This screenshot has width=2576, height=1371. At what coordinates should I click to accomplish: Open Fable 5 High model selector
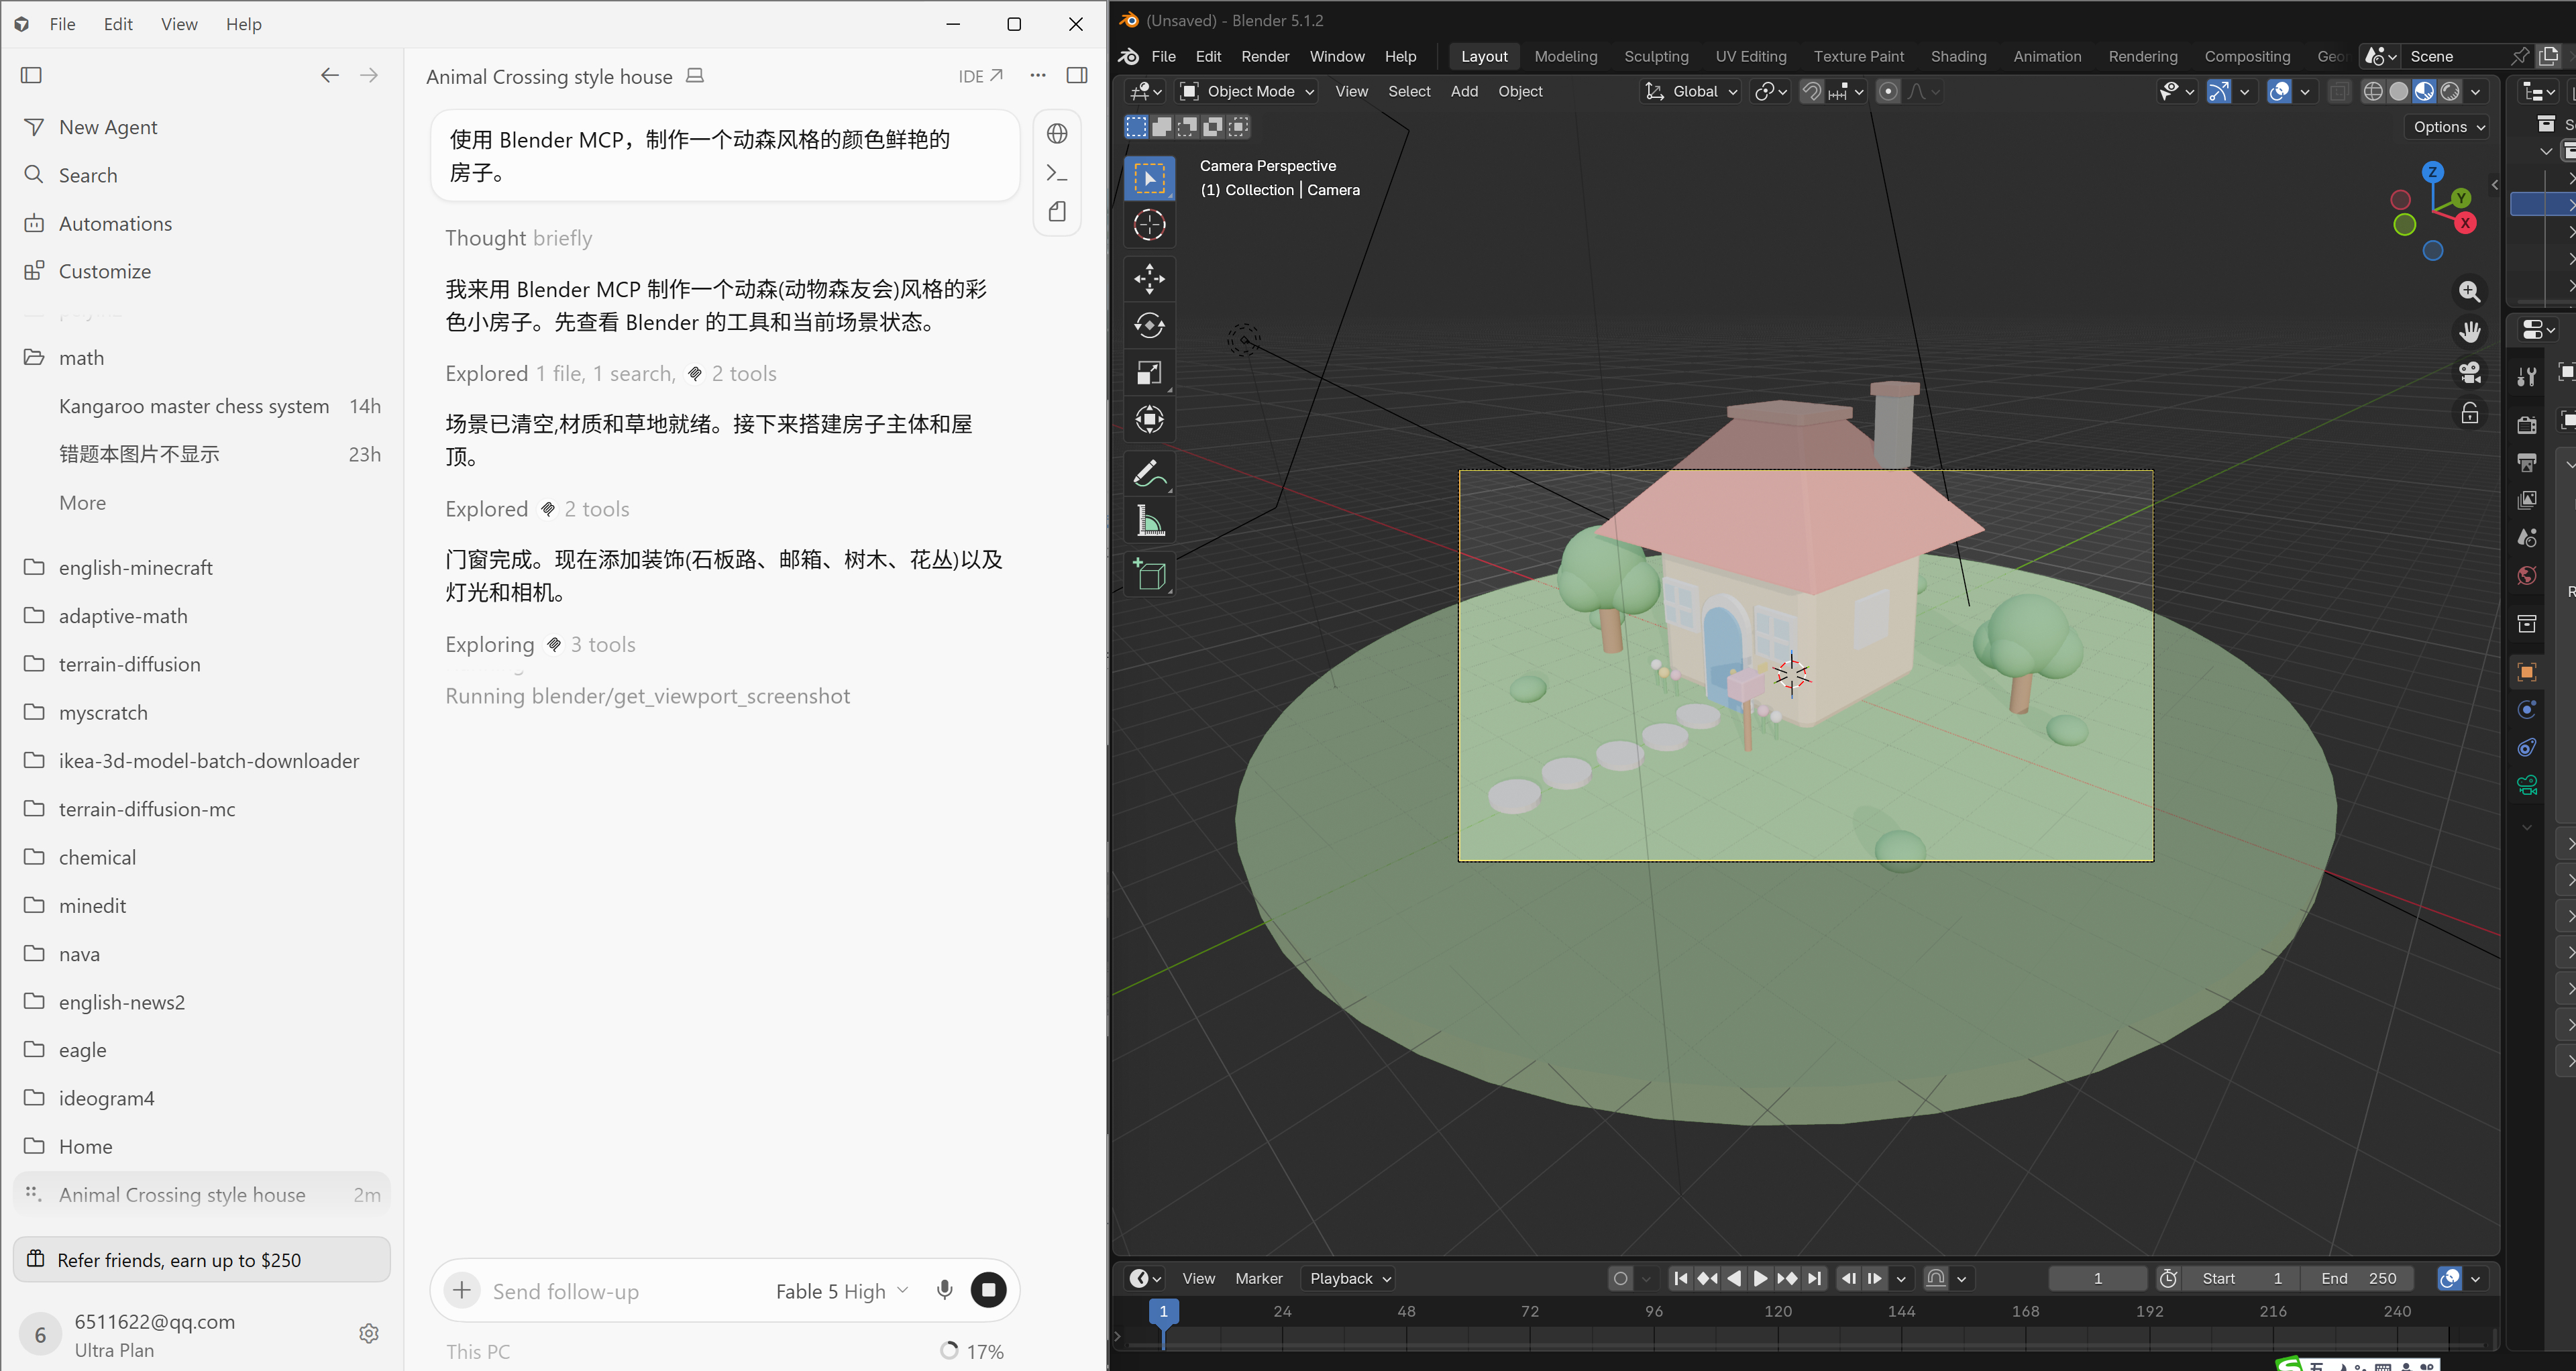point(842,1290)
